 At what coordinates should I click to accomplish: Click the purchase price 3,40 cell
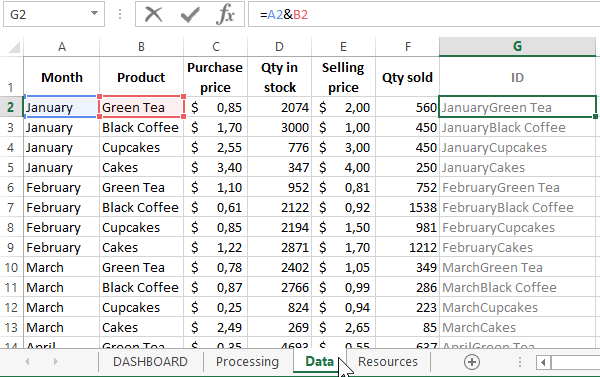[x=216, y=167]
